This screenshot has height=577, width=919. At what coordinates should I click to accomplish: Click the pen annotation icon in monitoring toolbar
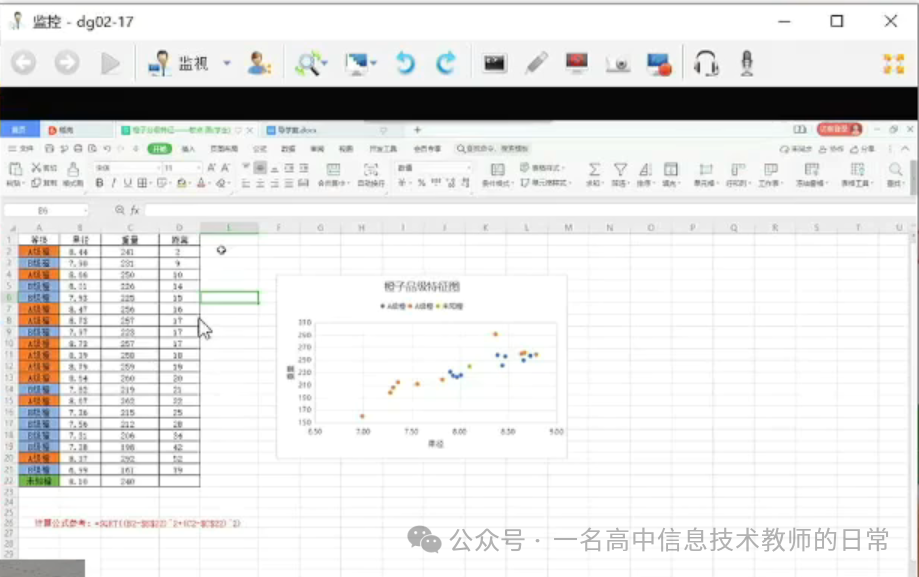536,62
